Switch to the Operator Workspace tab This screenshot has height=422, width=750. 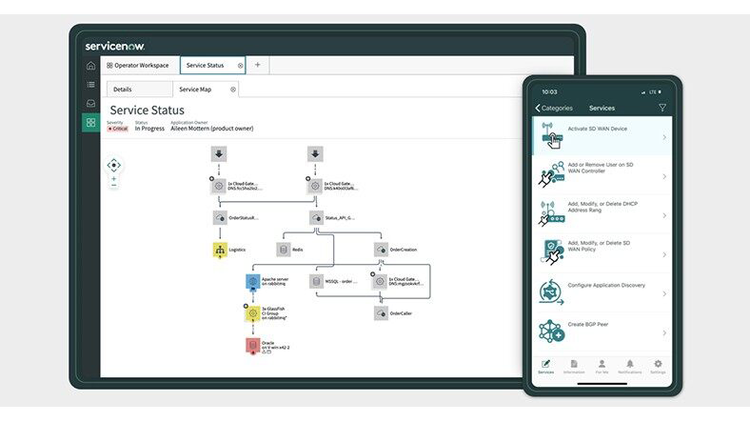click(x=138, y=66)
